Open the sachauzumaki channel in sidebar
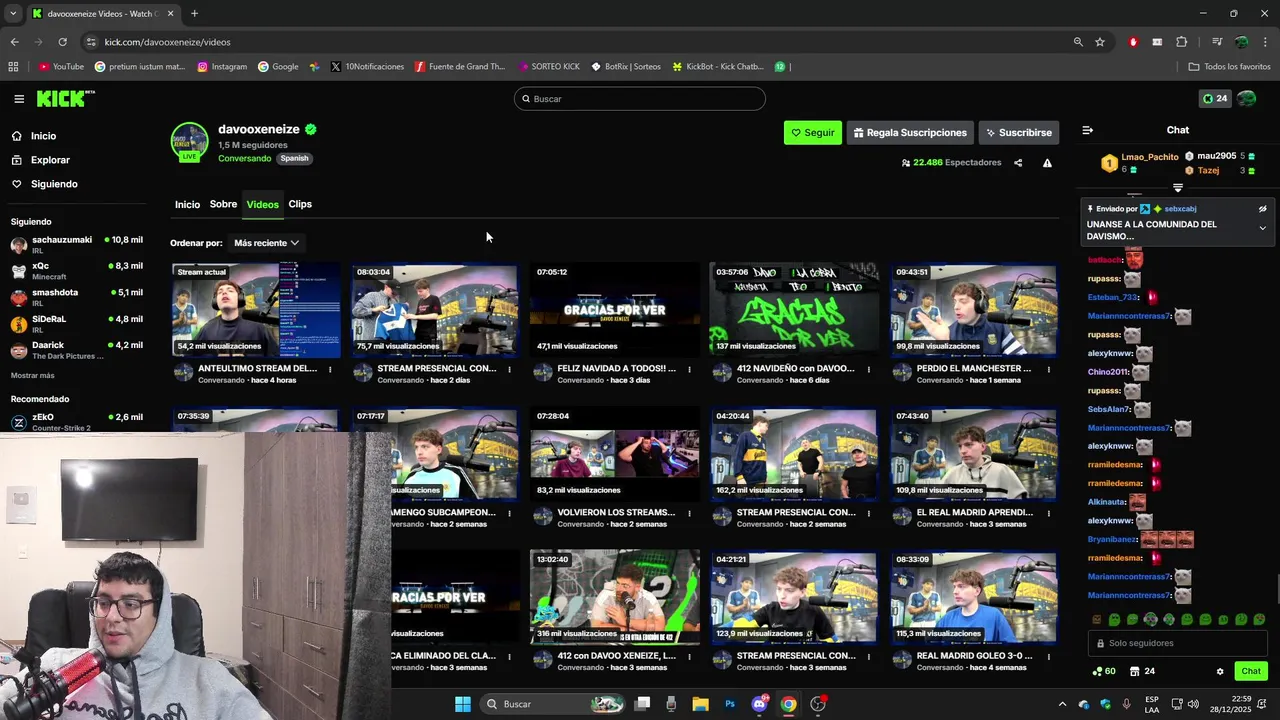This screenshot has width=1280, height=720. pos(76,244)
